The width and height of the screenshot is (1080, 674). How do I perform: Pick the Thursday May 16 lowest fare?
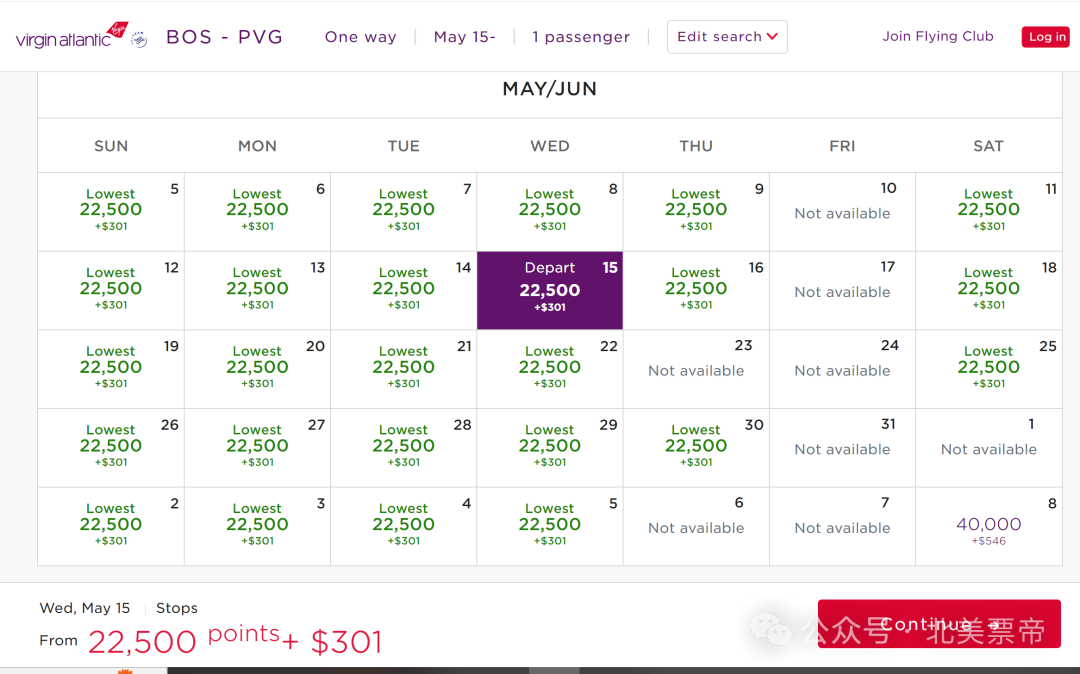pyautogui.click(x=696, y=290)
